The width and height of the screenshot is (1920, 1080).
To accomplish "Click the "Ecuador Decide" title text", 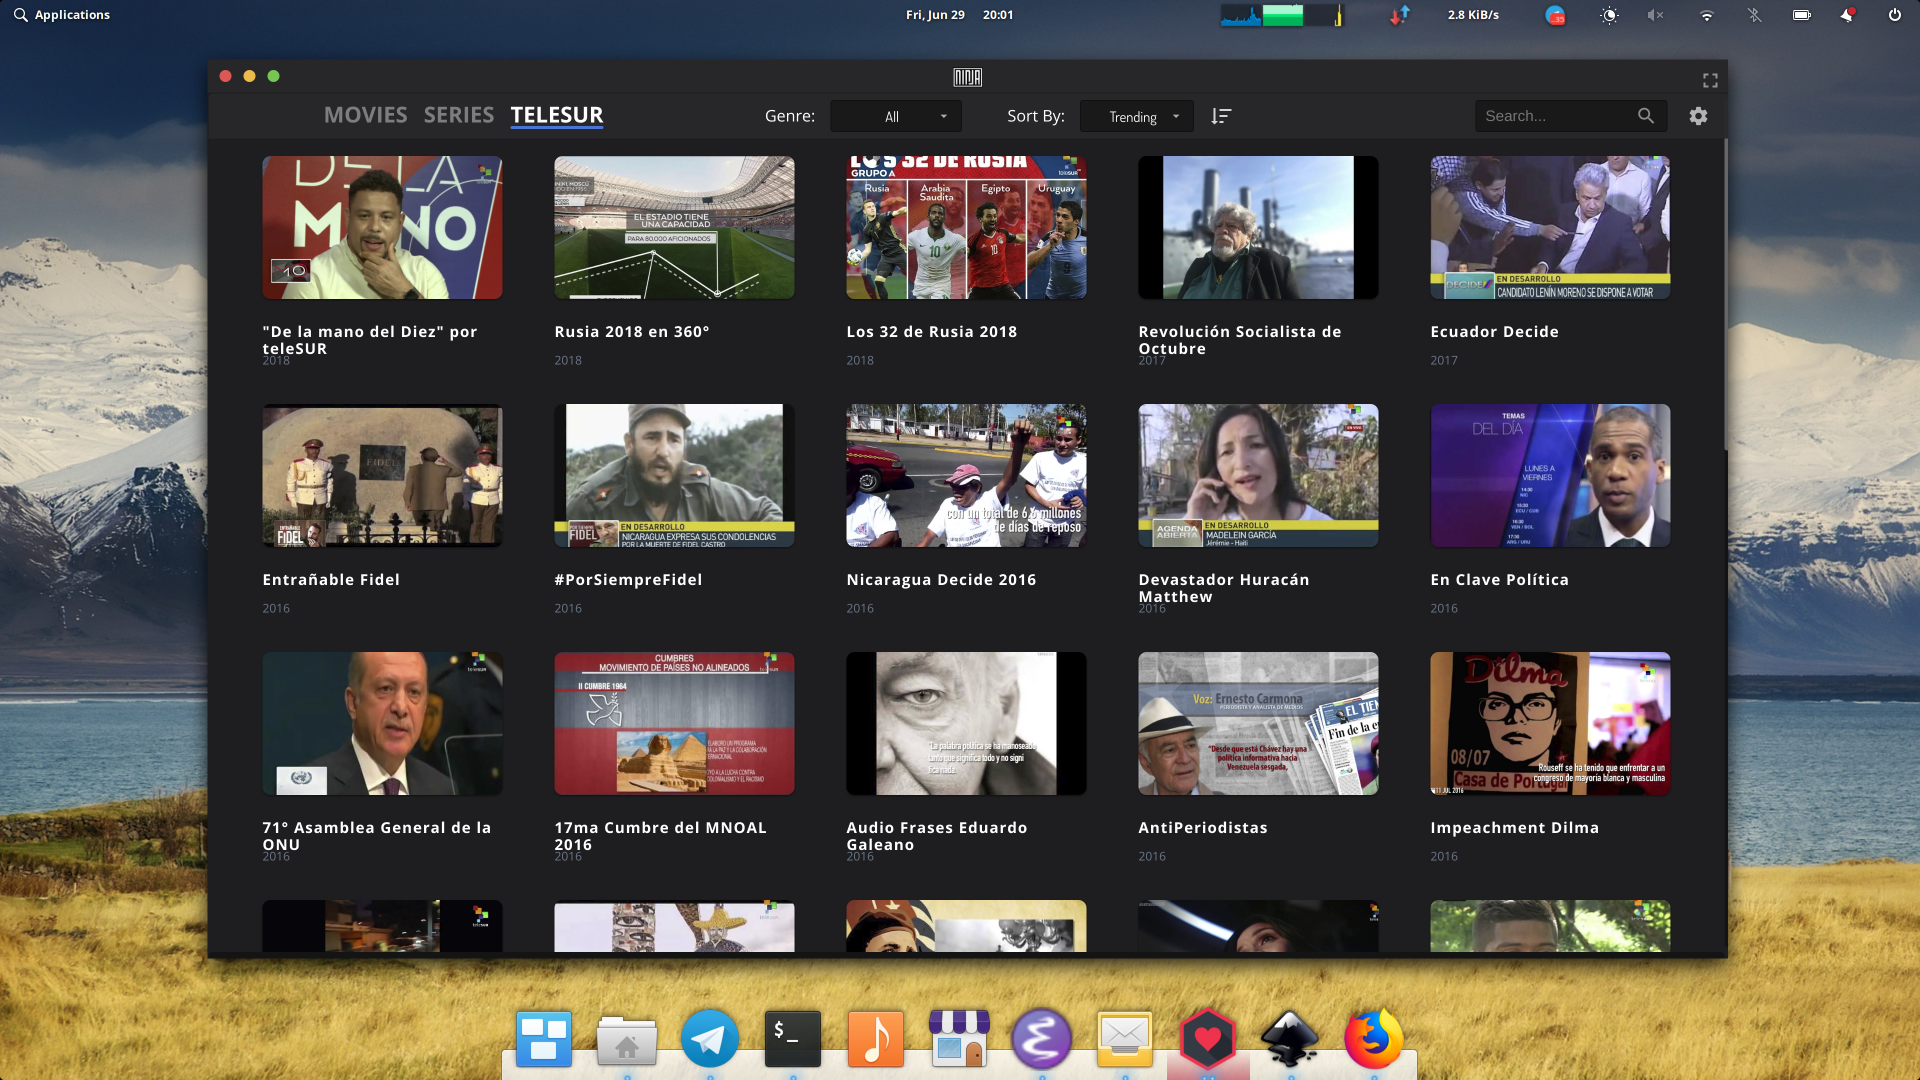I will 1494,332.
